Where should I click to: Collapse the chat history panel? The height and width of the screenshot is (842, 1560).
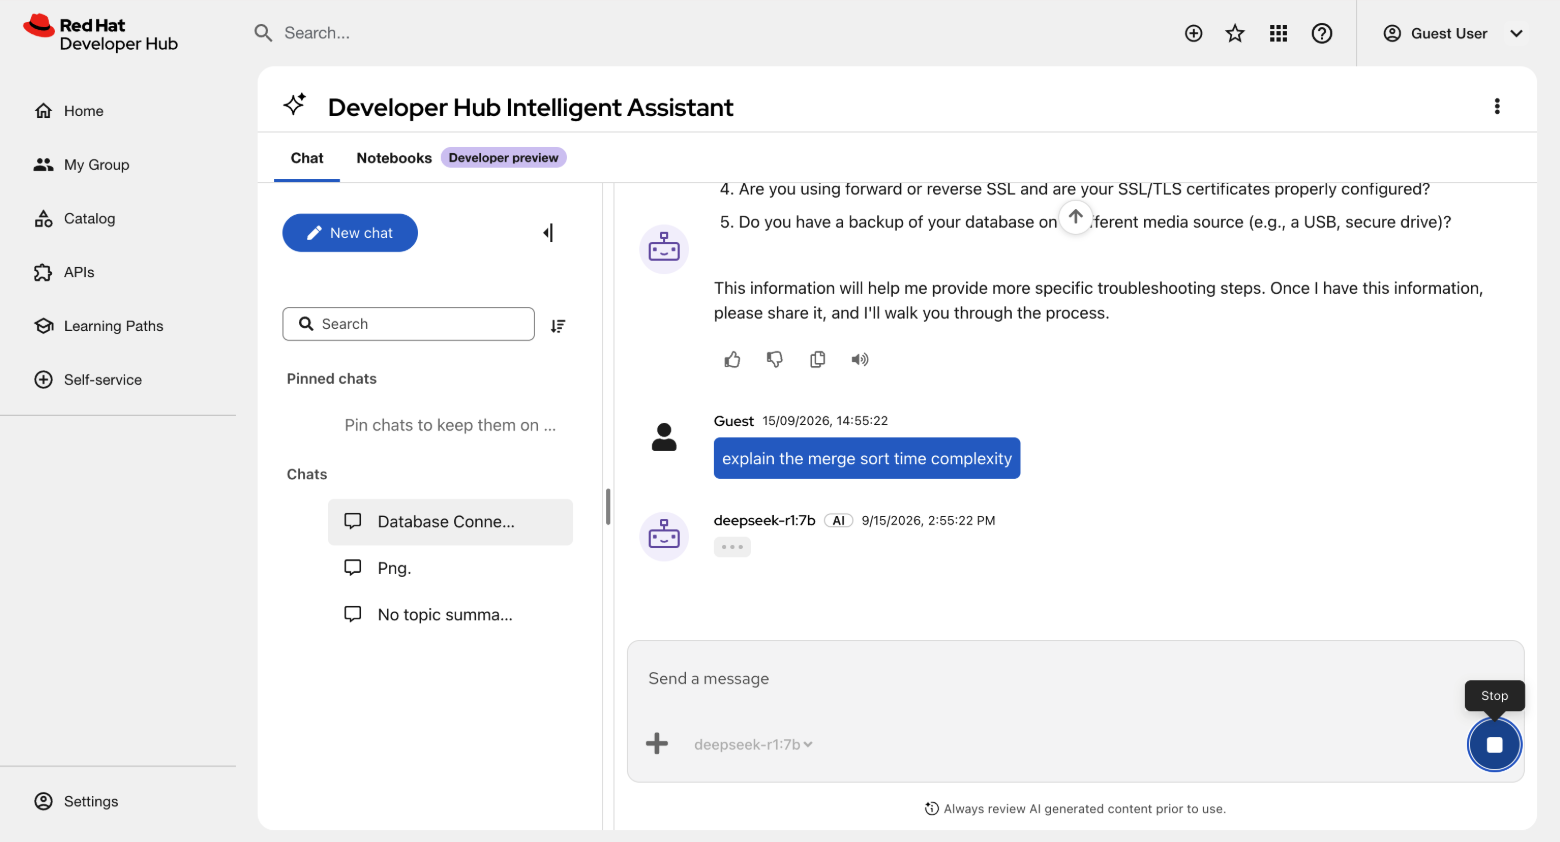(x=548, y=233)
